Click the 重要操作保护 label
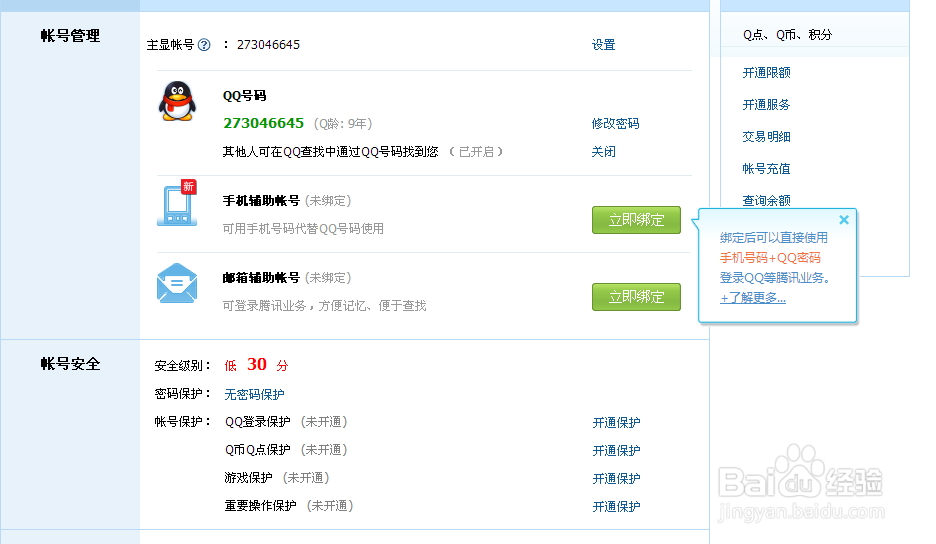This screenshot has width=936, height=544. tap(260, 506)
